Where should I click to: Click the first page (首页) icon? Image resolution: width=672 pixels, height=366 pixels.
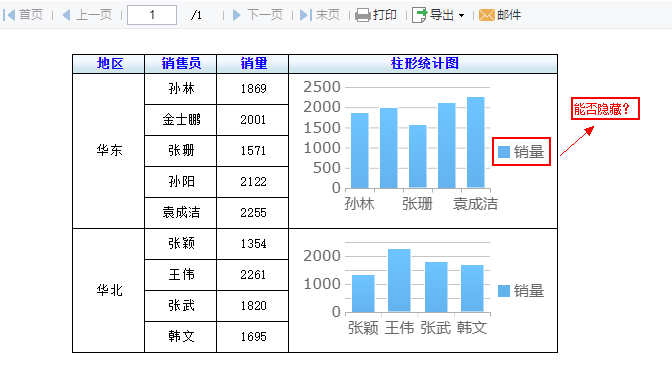(9, 15)
